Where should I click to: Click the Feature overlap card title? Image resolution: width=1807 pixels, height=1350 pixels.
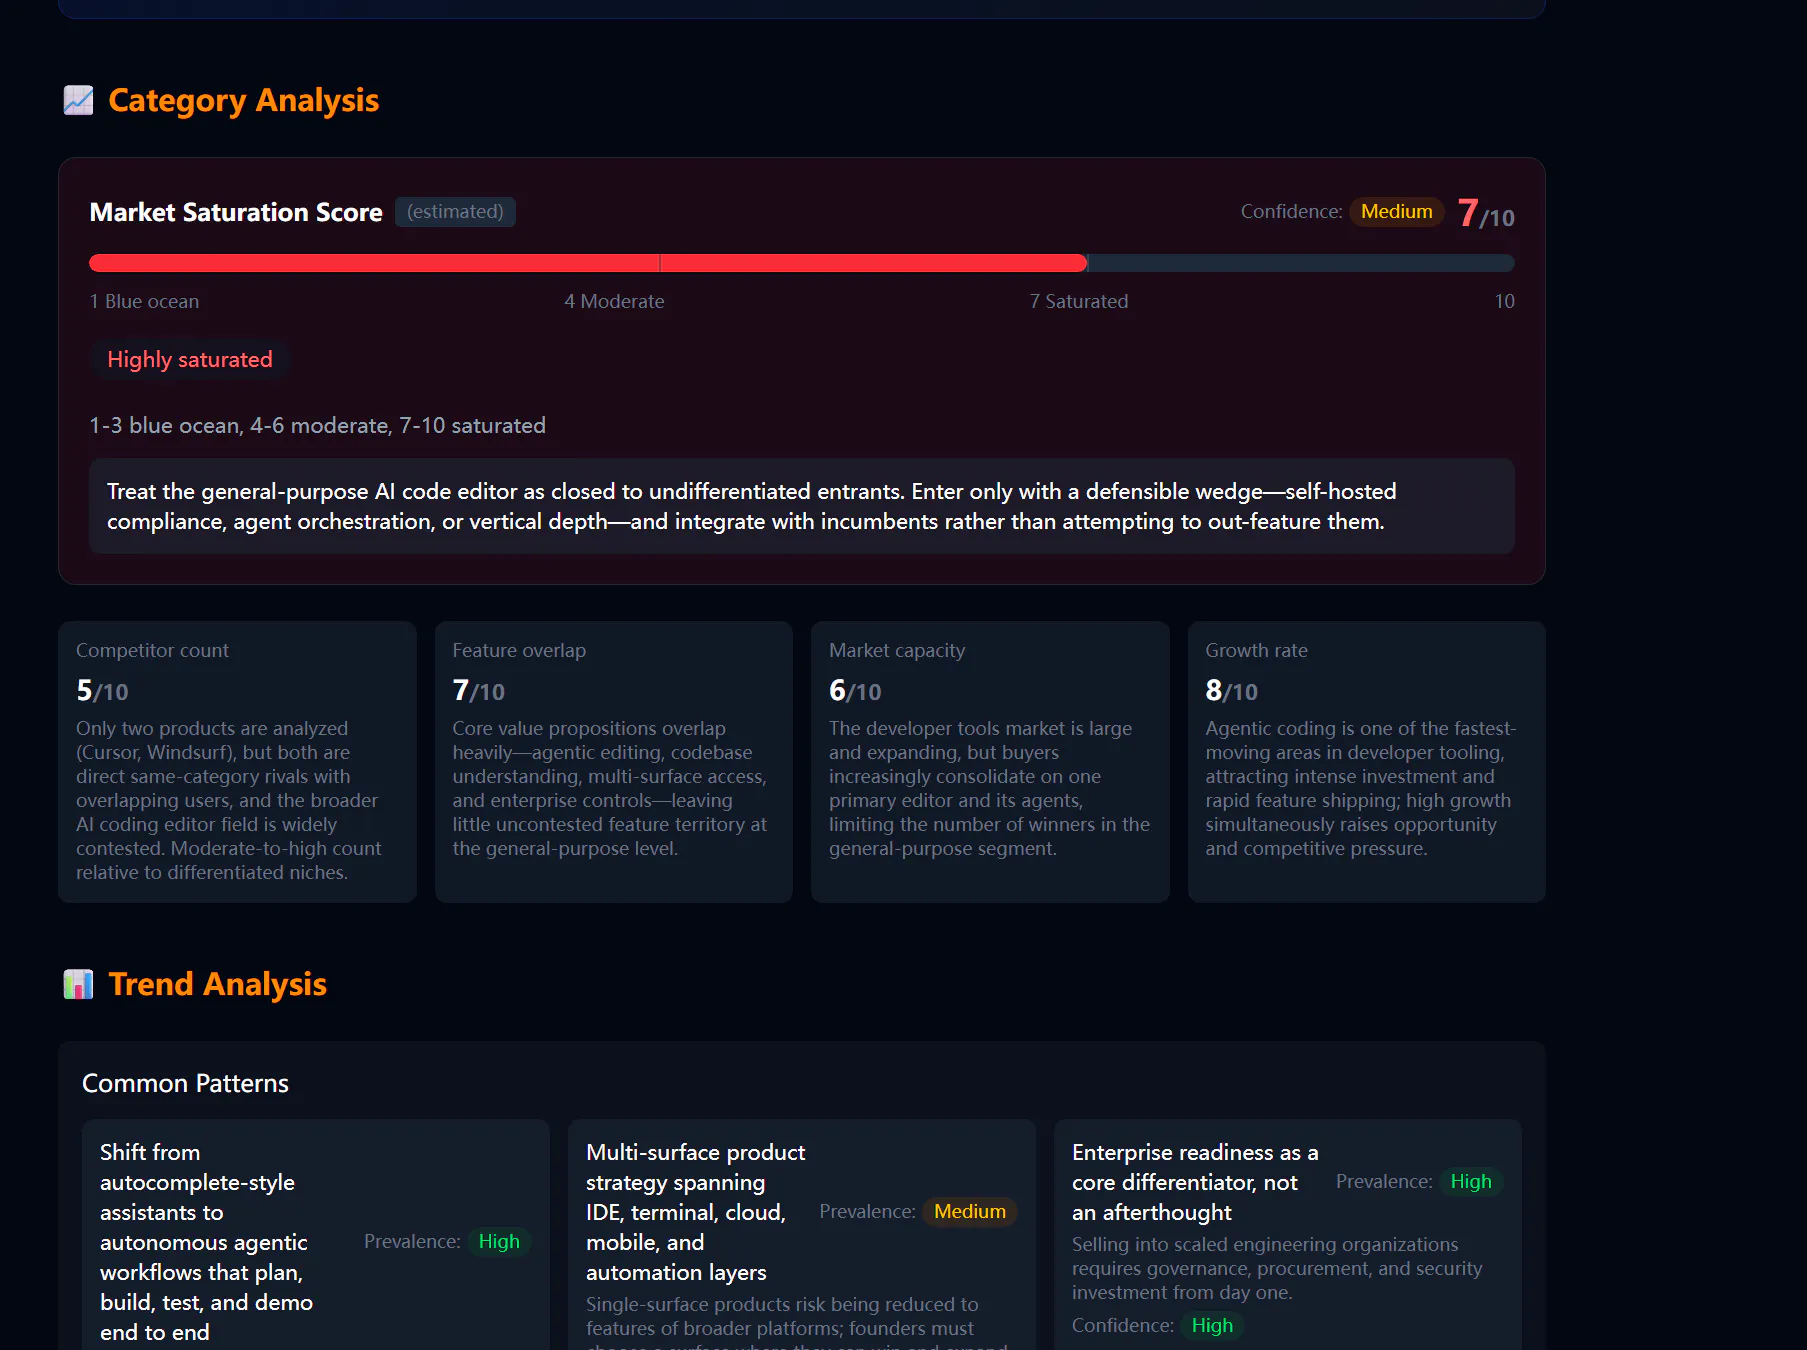click(519, 650)
